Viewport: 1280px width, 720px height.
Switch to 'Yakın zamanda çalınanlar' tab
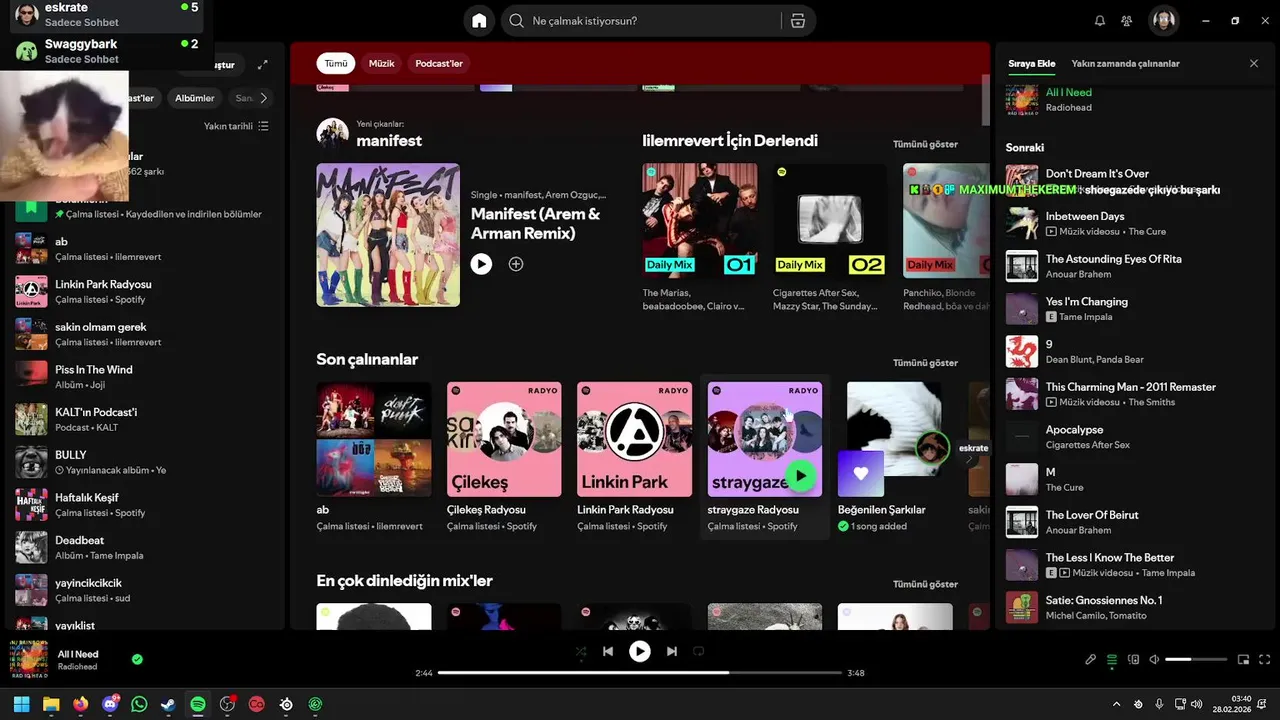click(x=1125, y=63)
